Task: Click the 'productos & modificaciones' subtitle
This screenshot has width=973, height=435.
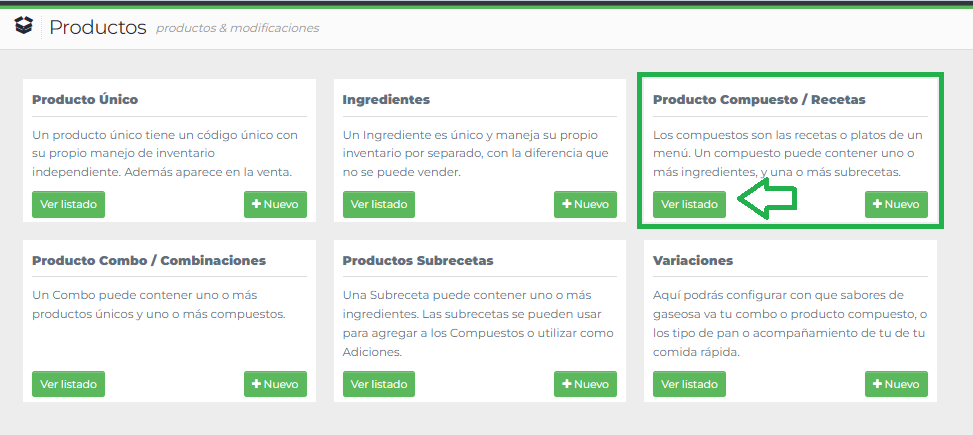Action: point(238,29)
